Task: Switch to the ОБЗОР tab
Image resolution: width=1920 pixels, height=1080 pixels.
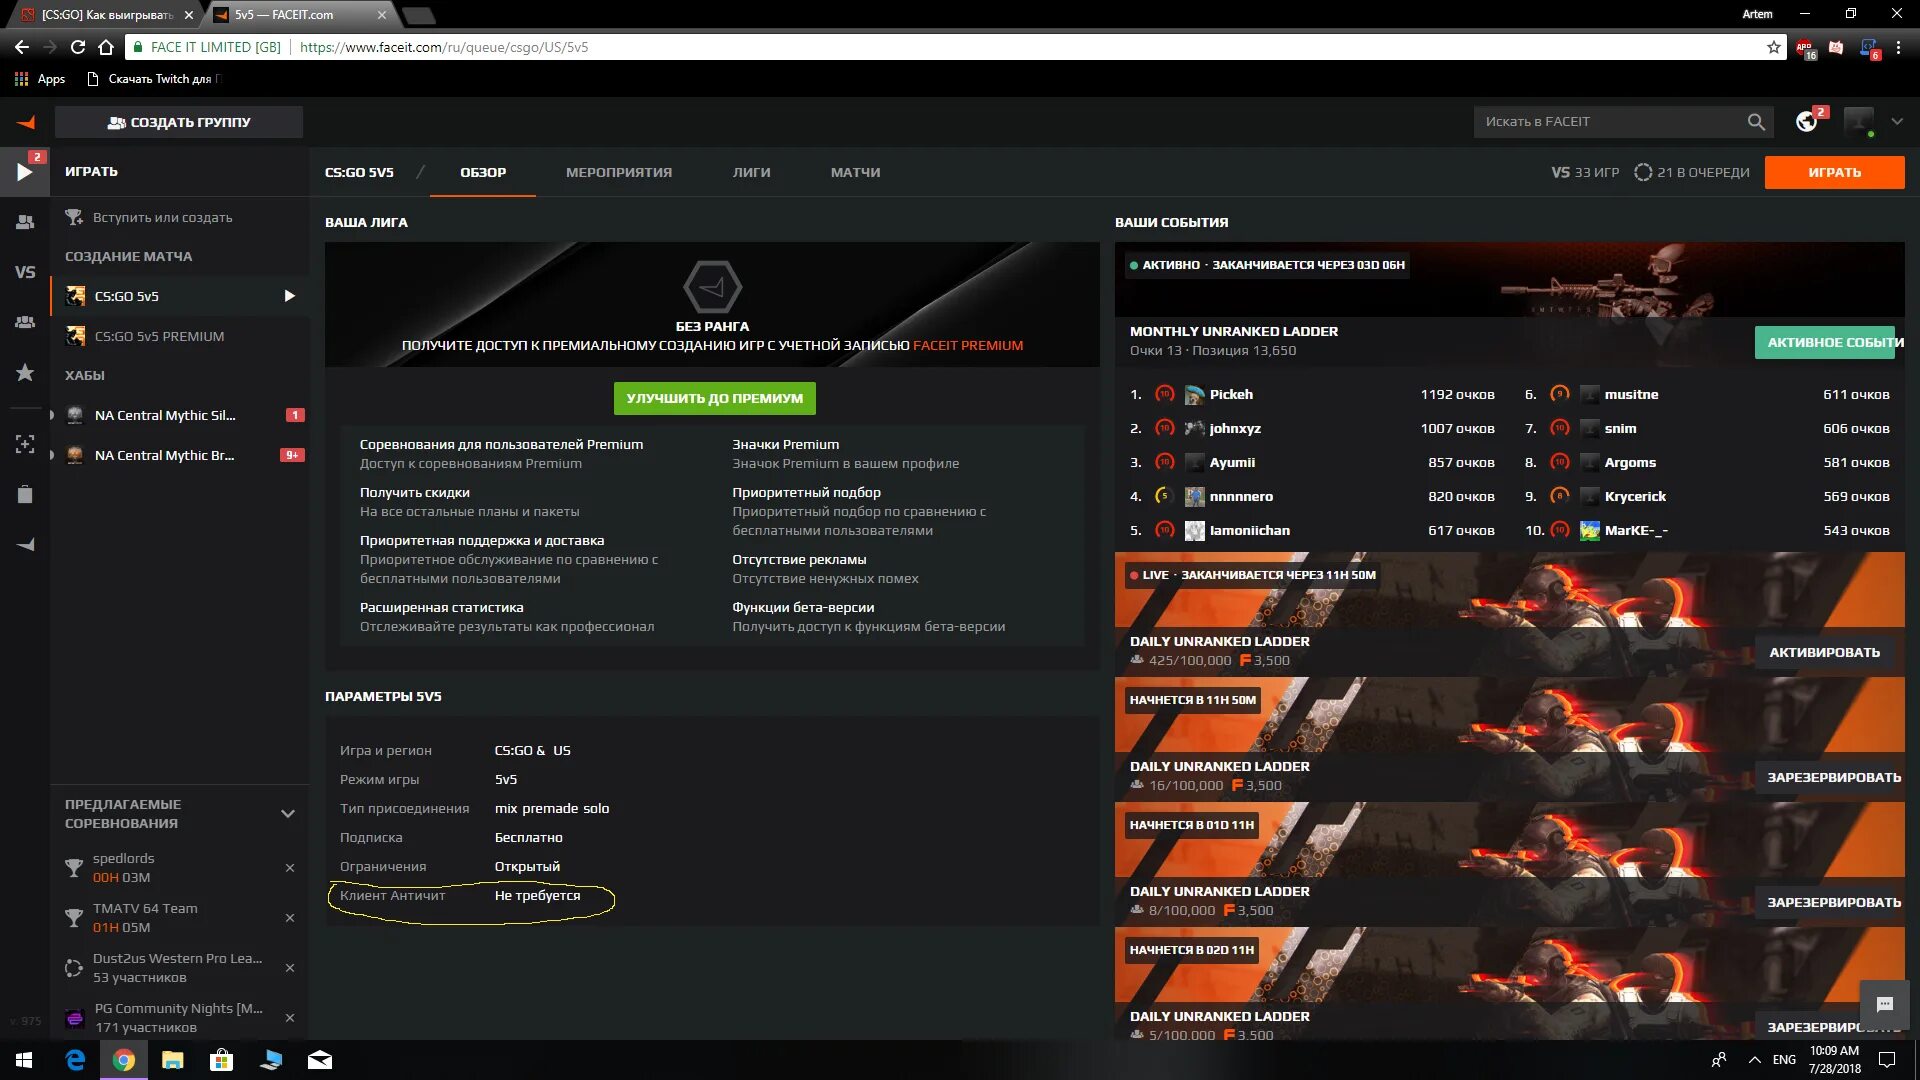Action: tap(483, 172)
